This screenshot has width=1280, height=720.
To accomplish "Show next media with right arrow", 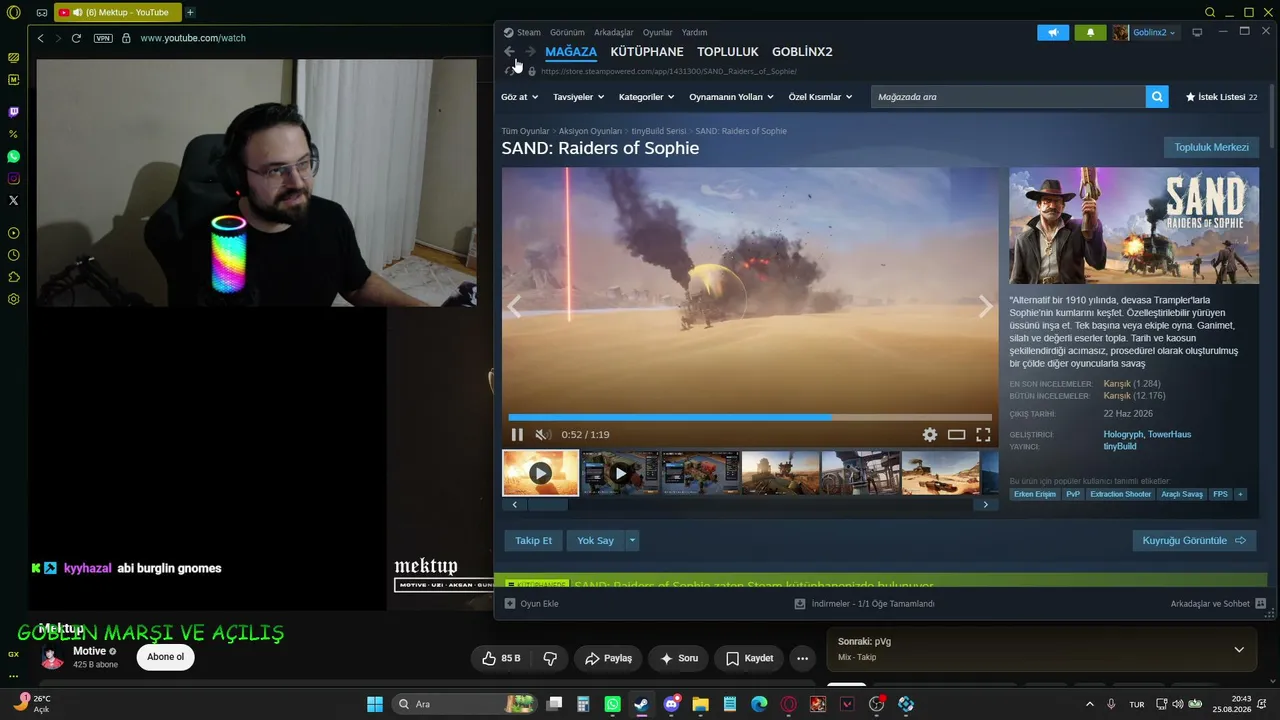I will pyautogui.click(x=985, y=307).
